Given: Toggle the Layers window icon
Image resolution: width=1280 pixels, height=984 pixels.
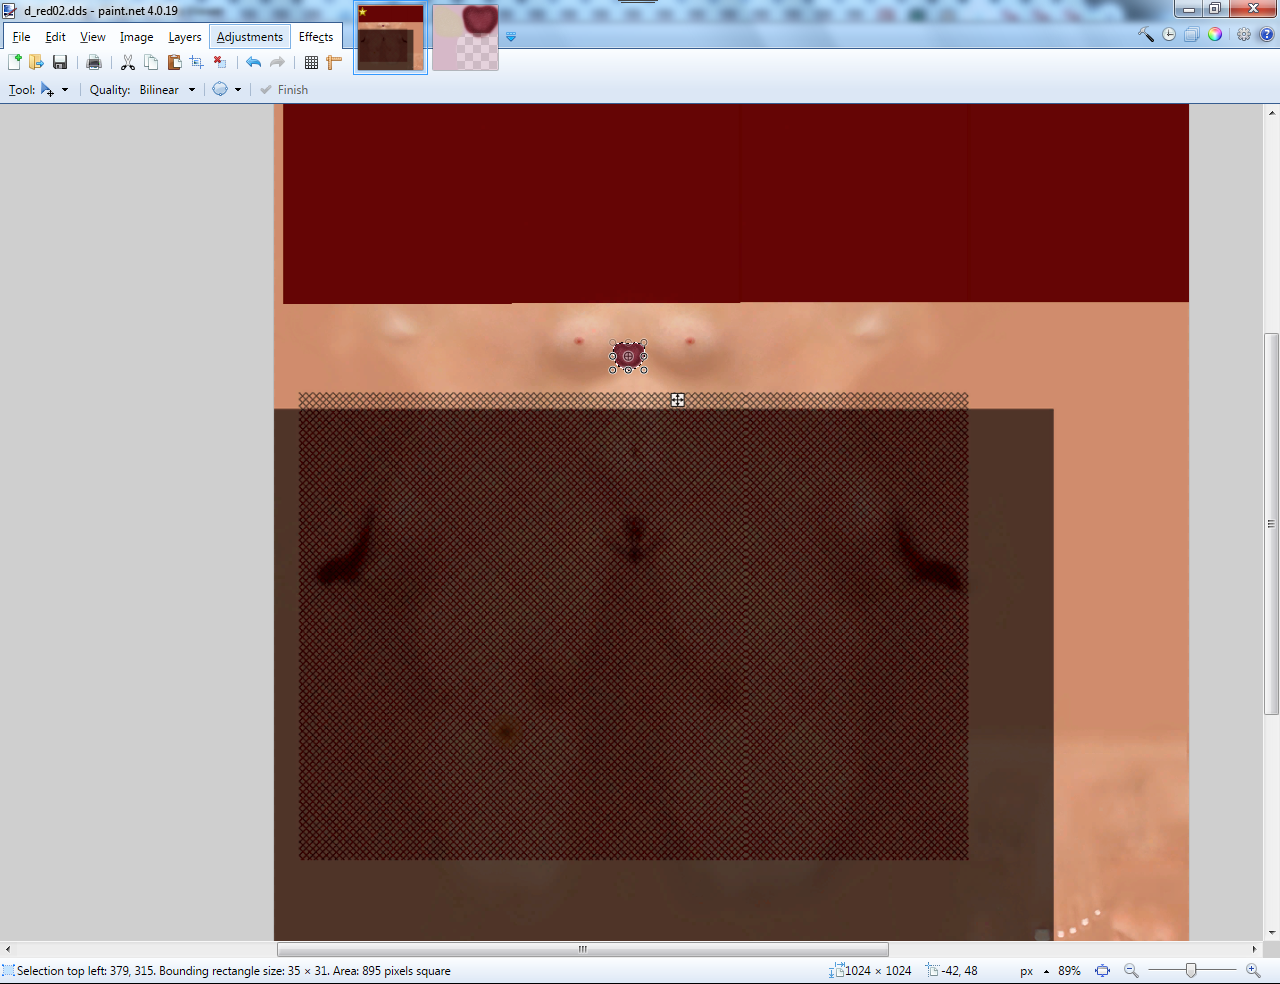Looking at the screenshot, I should pyautogui.click(x=1192, y=34).
